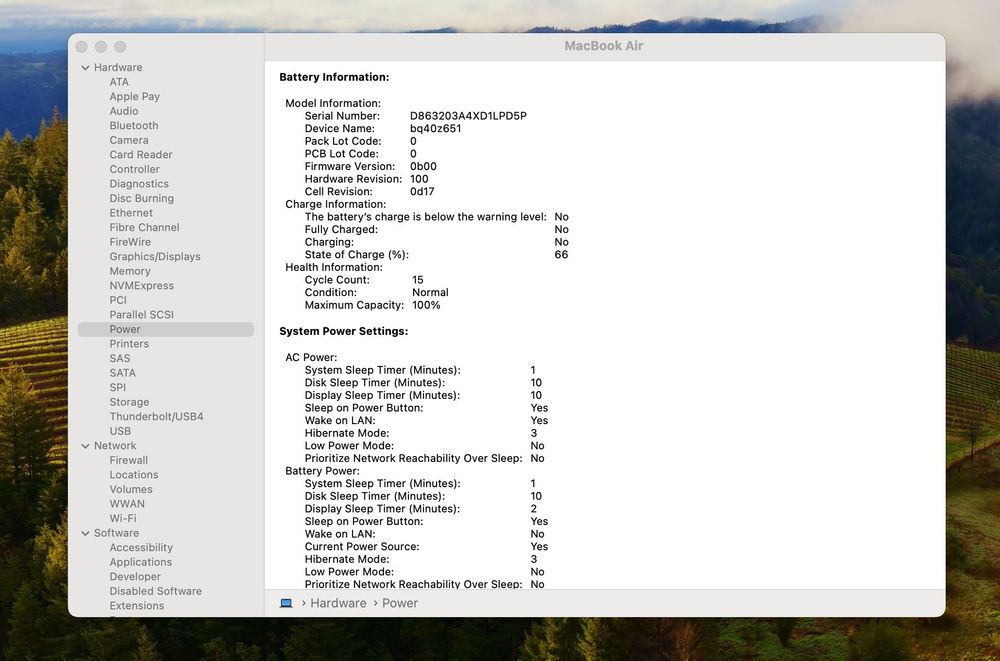Collapse the Network section chevron
The height and width of the screenshot is (661, 1000).
tap(85, 446)
